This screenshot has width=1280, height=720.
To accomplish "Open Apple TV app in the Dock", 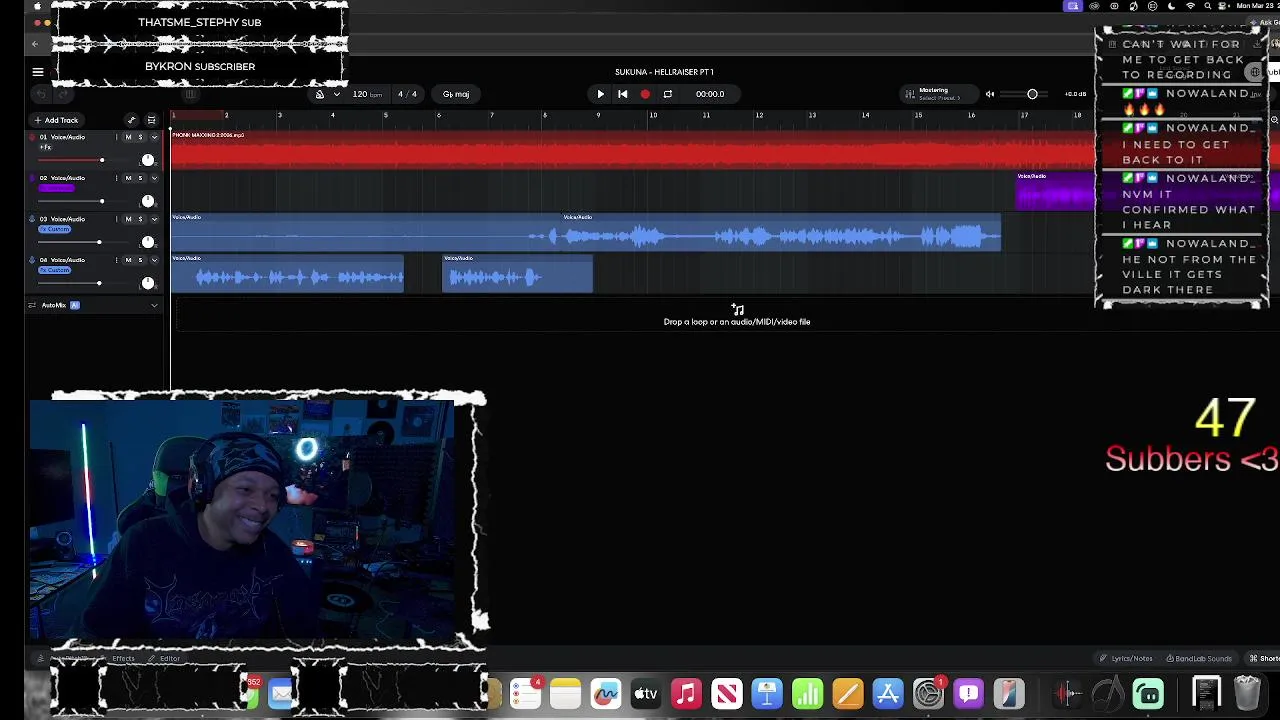I will click(646, 693).
